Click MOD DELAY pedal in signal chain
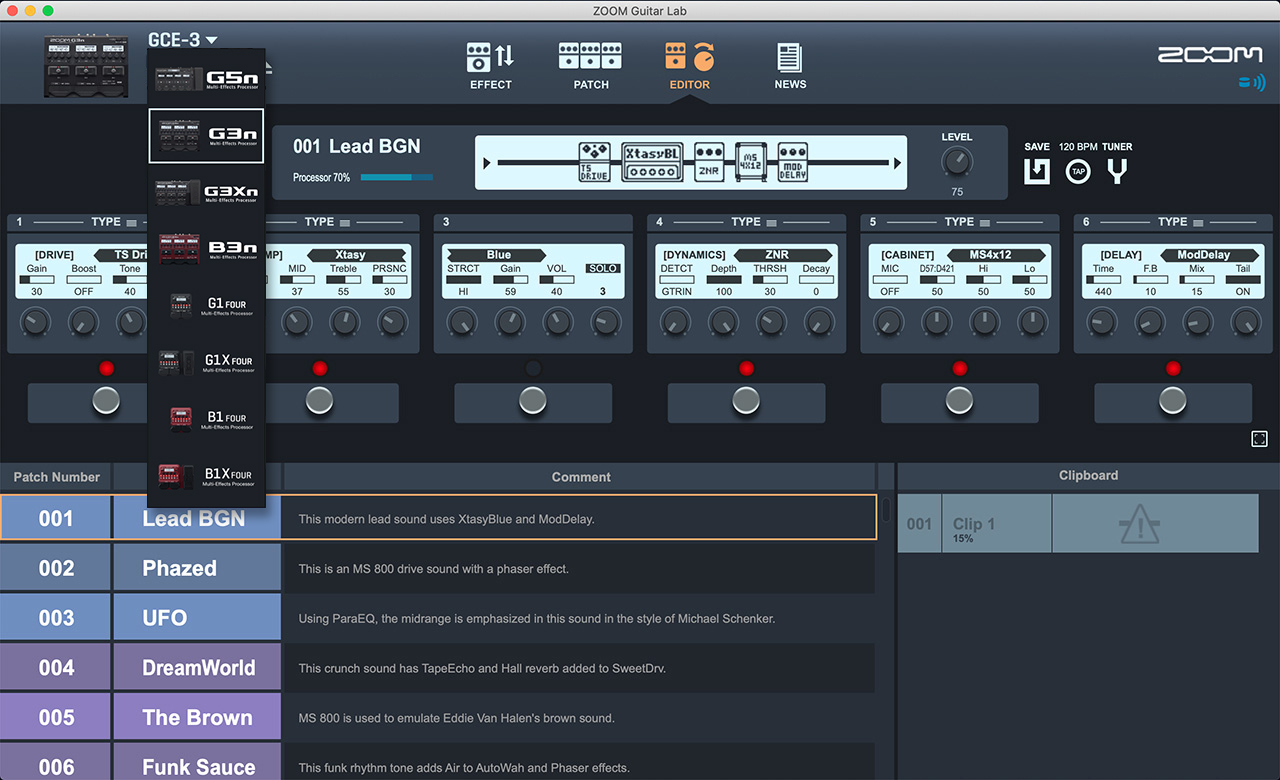The height and width of the screenshot is (780, 1280). coord(792,162)
